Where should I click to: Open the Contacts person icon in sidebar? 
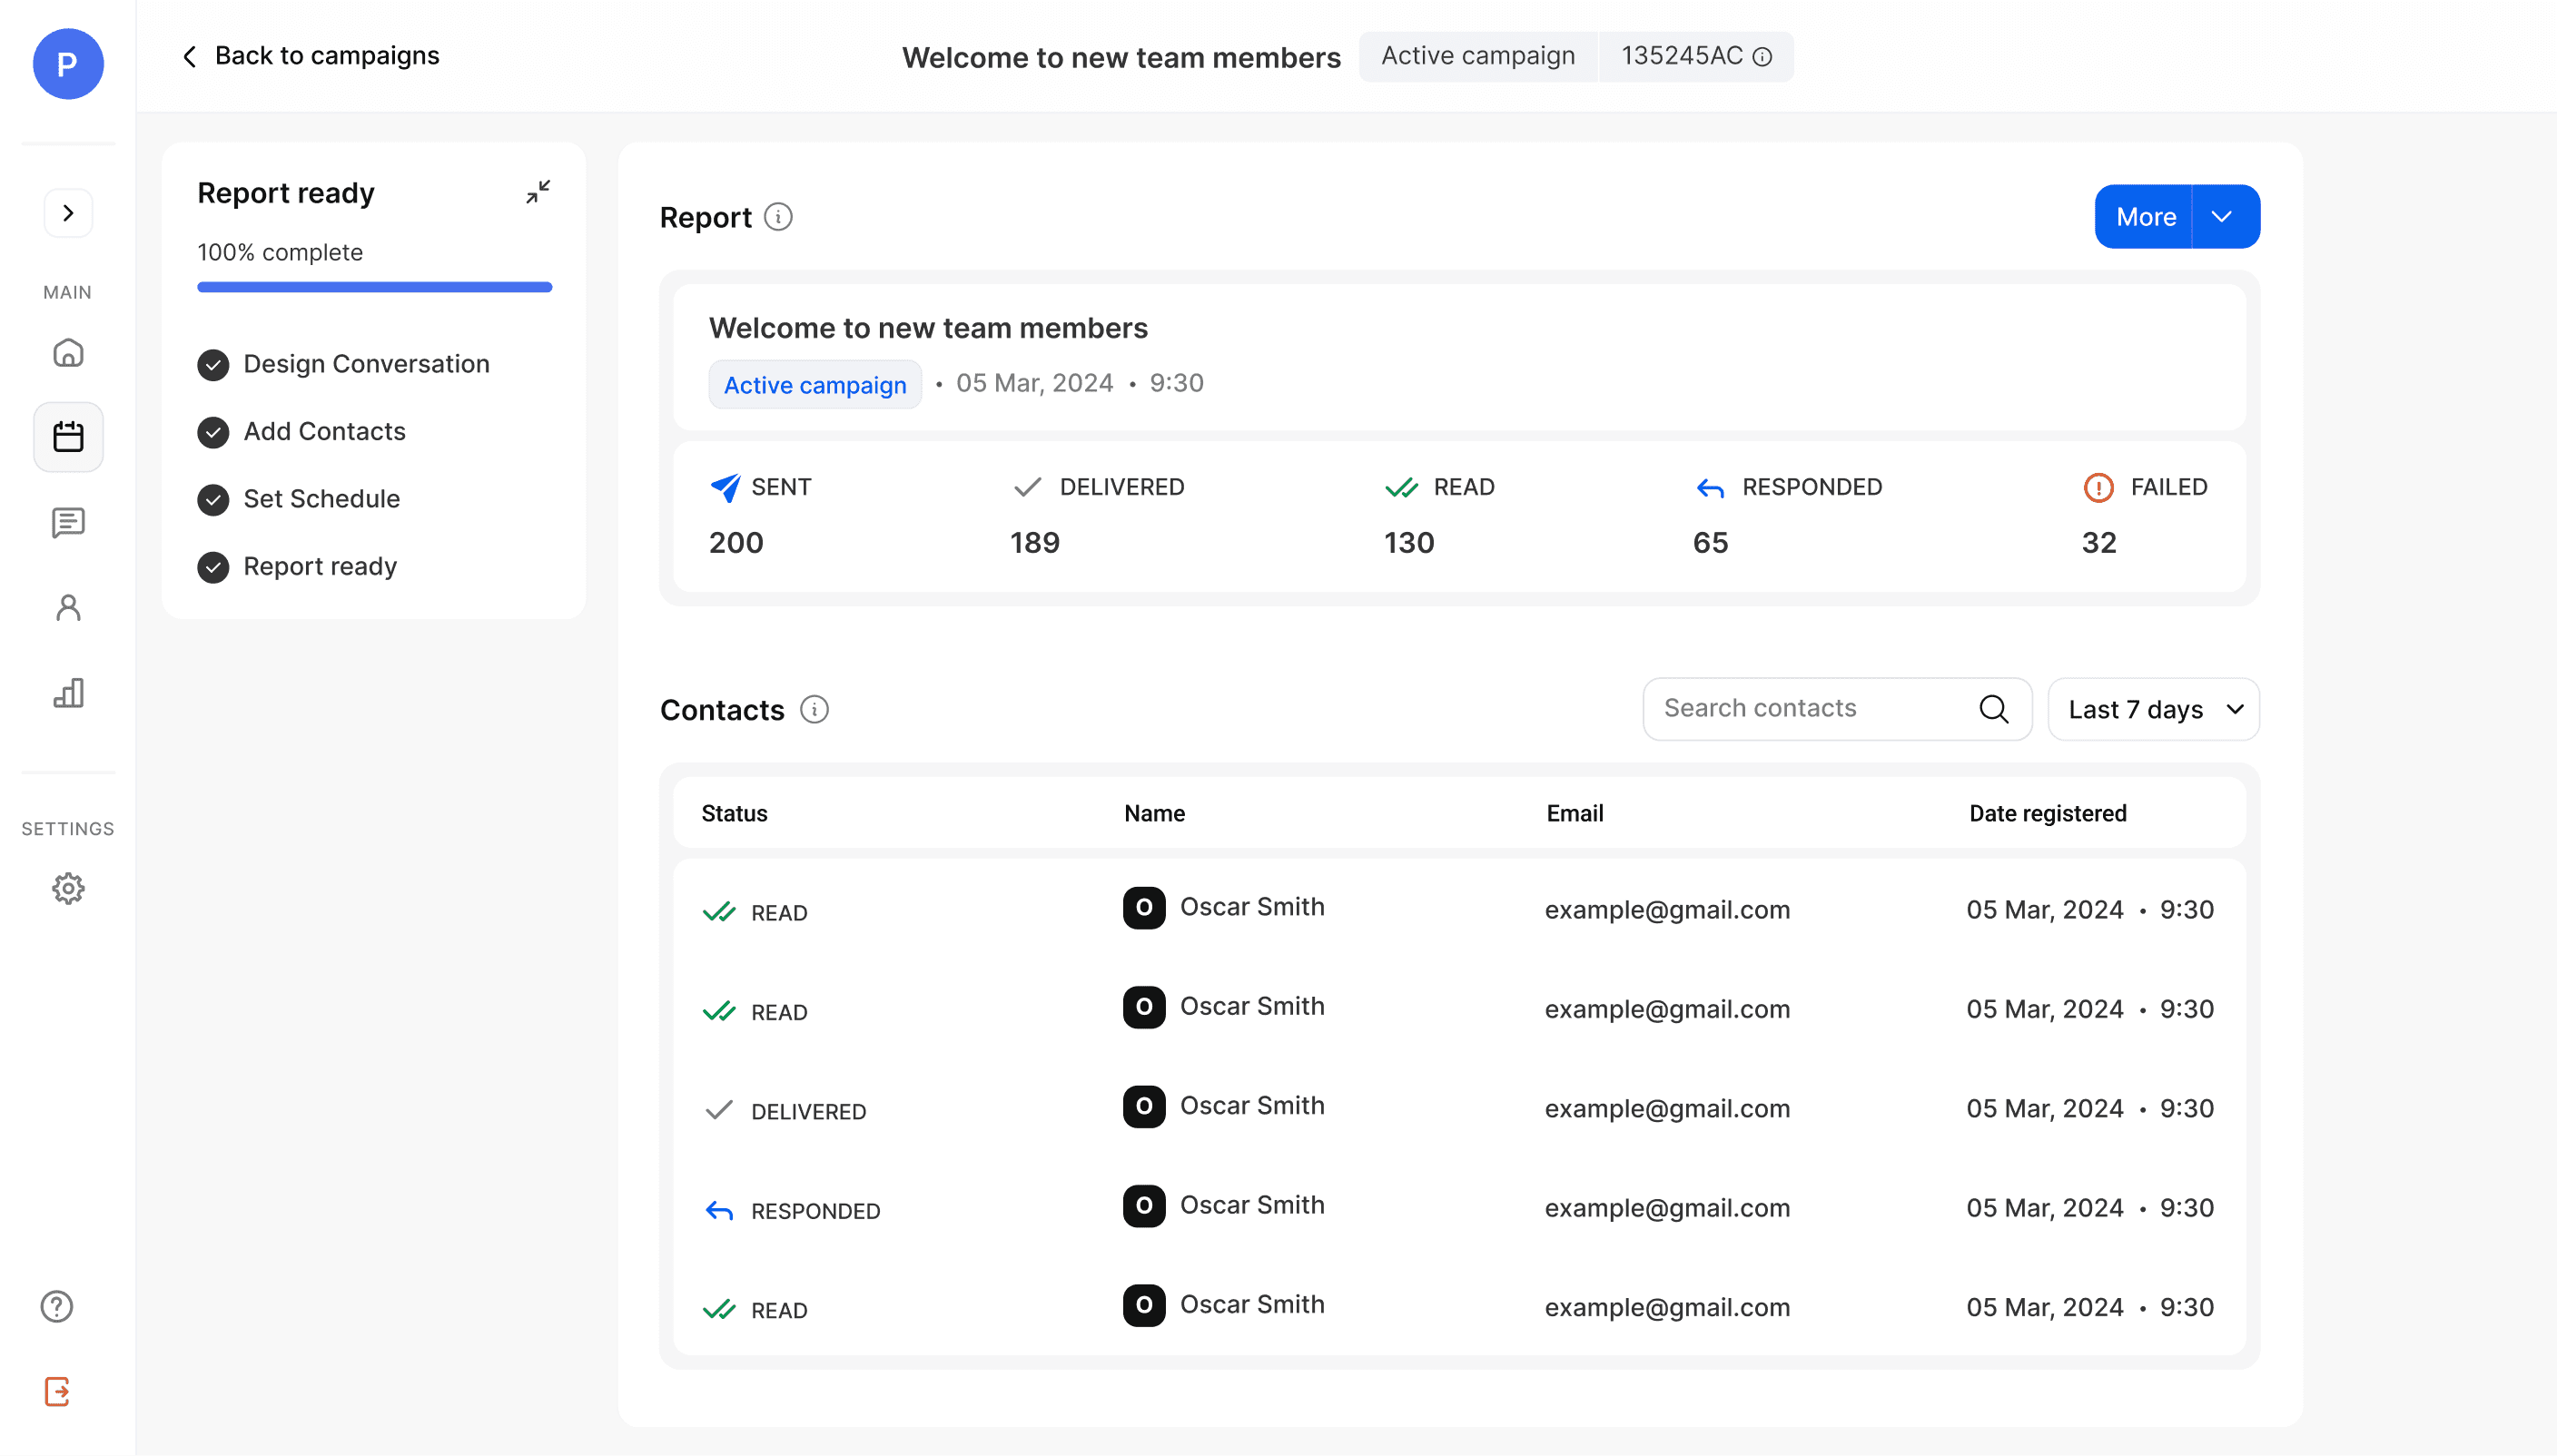[x=68, y=608]
